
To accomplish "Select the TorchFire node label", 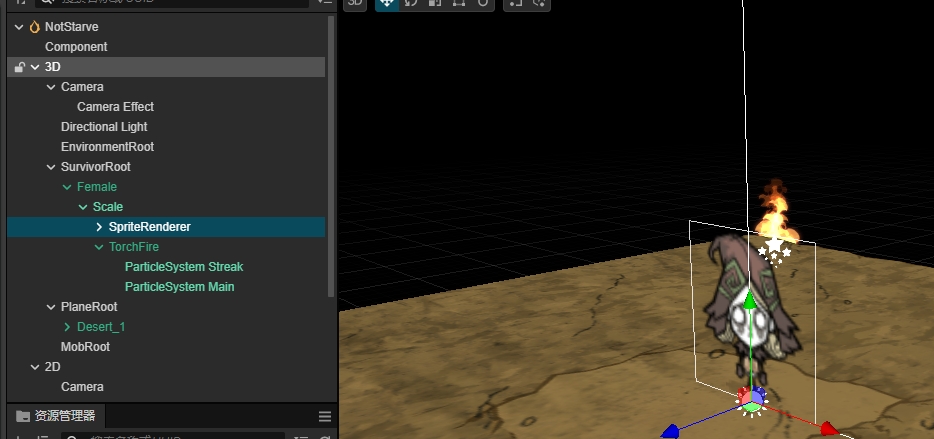I will pyautogui.click(x=134, y=247).
